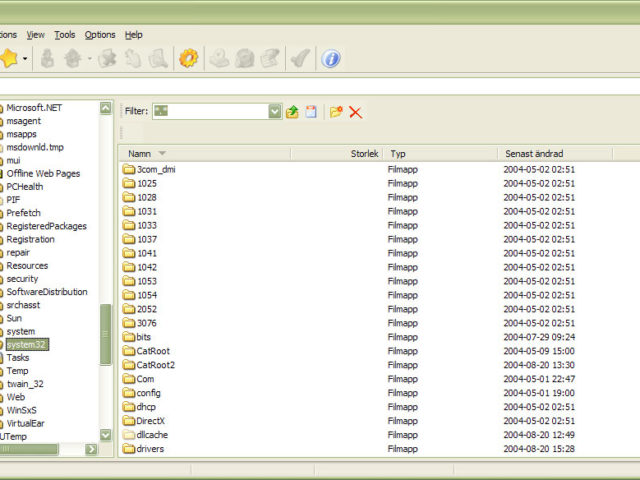Click the blue info icon in toolbar
The image size is (640, 480).
331,59
